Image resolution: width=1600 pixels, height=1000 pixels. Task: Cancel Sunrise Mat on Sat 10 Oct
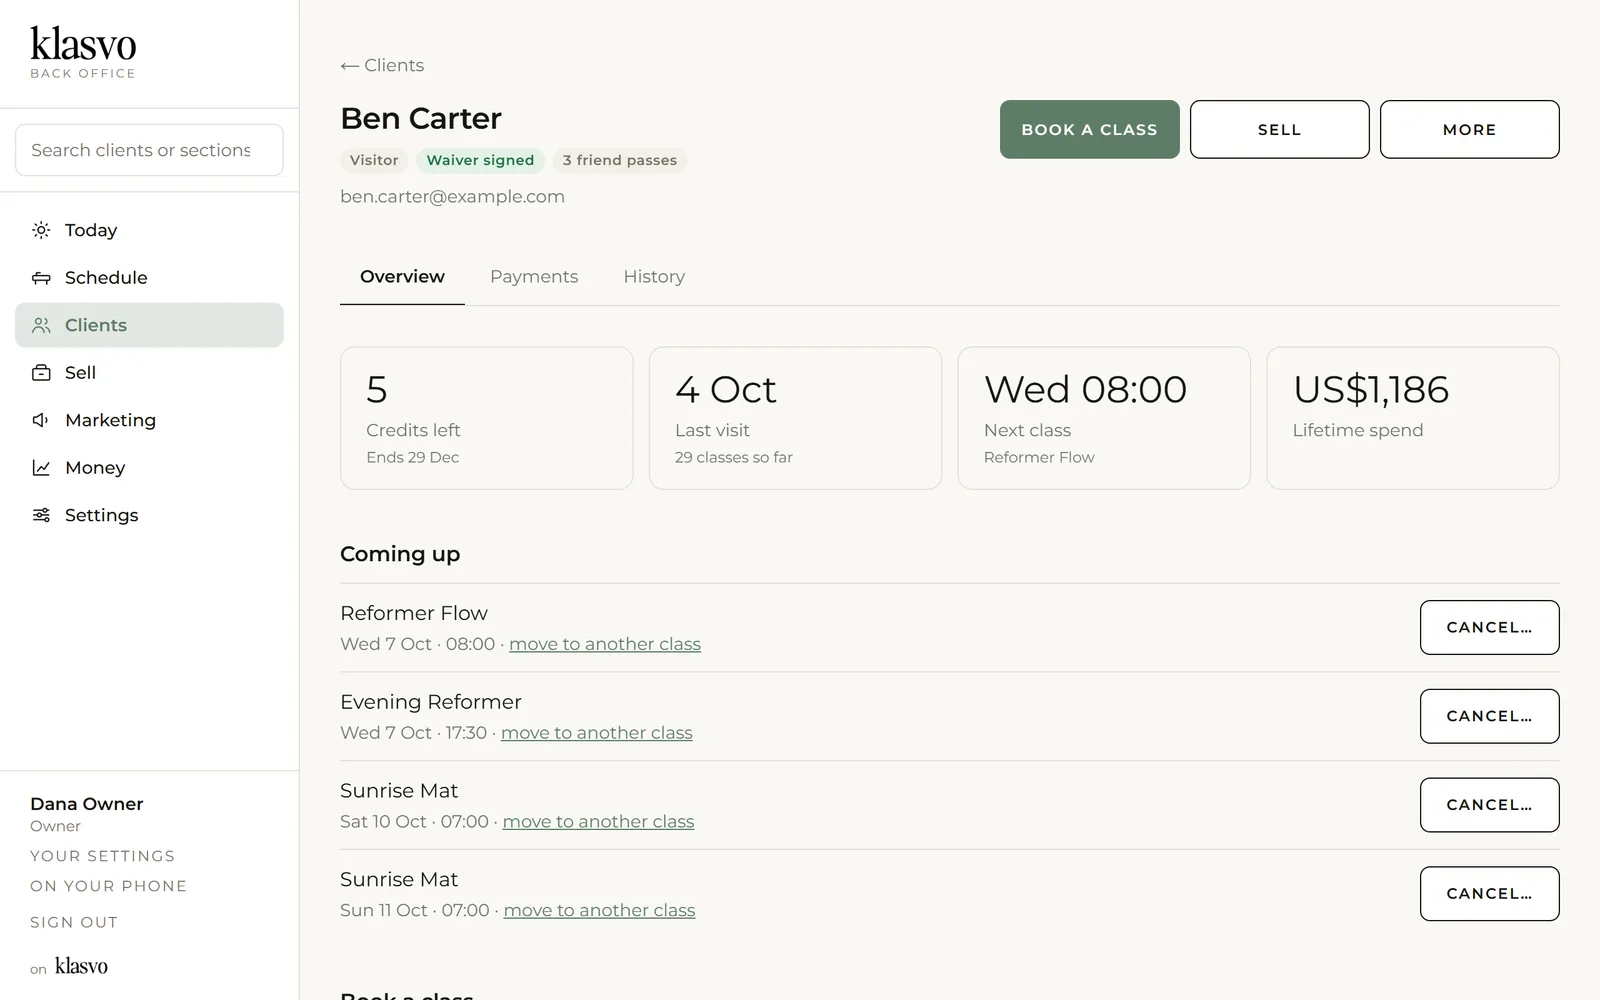click(1490, 805)
